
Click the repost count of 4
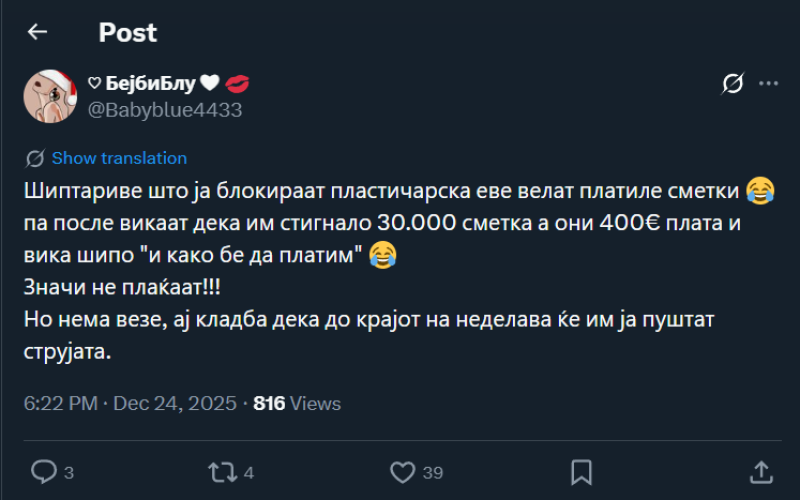(x=248, y=472)
